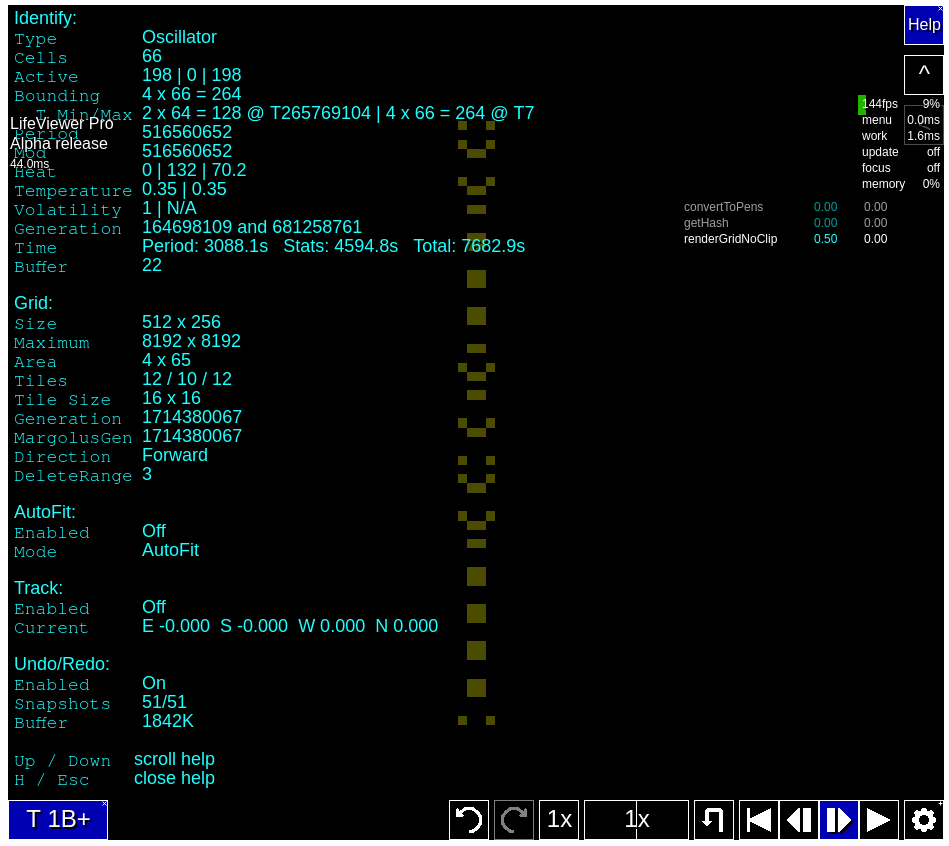Image resolution: width=949 pixels, height=846 pixels.
Task: Open the settings gear
Action: pos(923,819)
